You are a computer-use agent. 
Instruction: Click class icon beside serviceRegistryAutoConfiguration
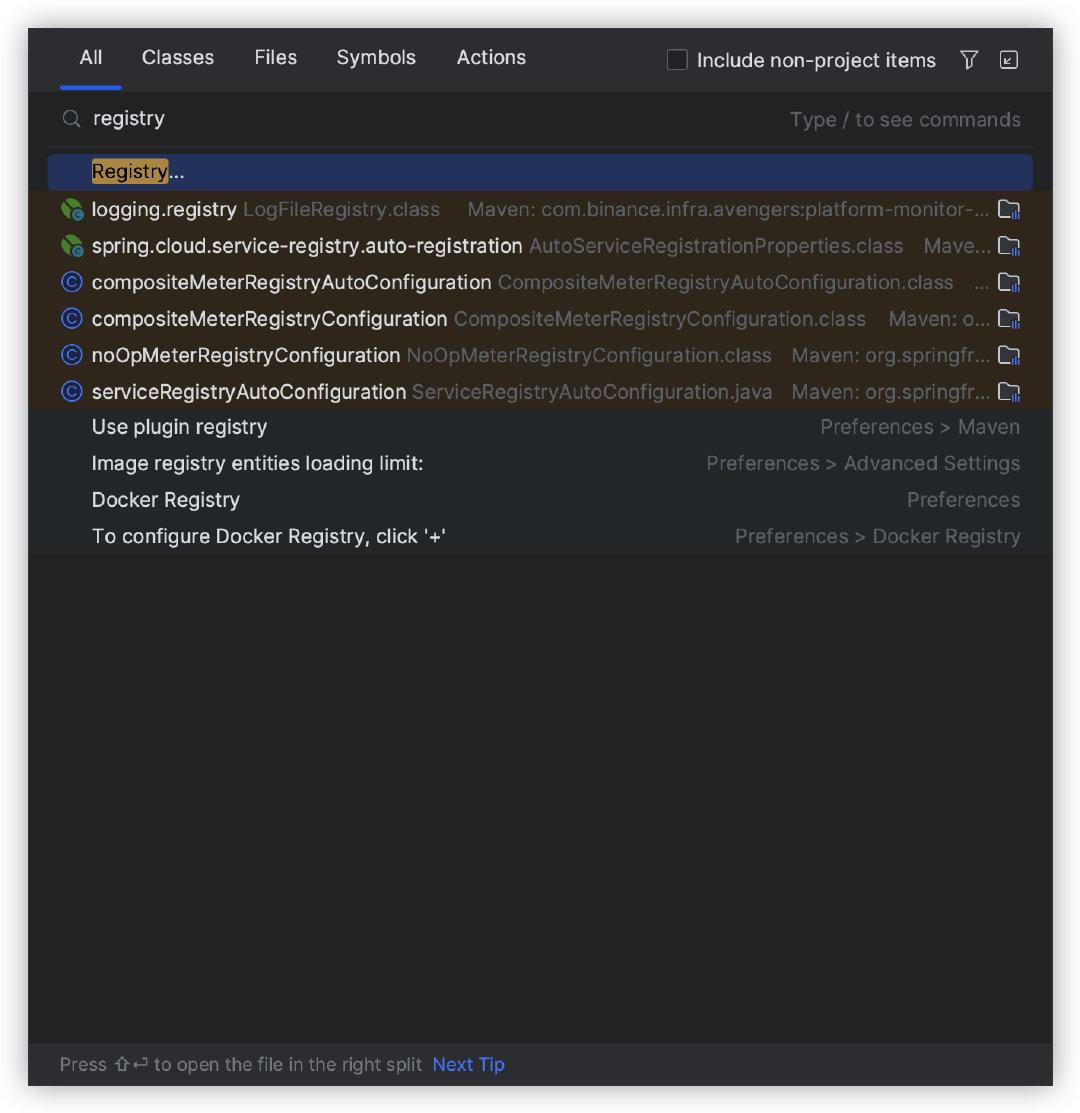tap(72, 392)
